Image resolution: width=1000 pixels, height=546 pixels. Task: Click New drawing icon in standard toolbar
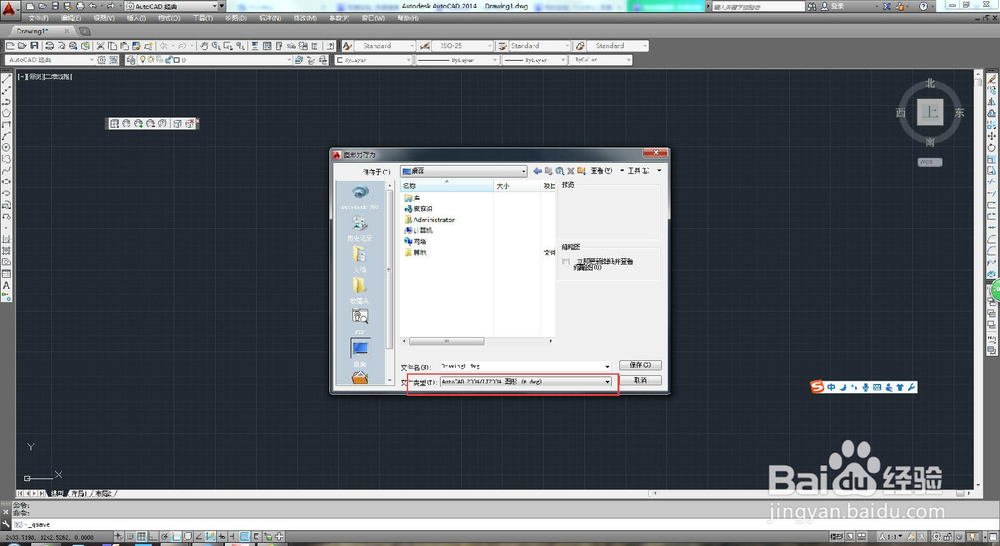10,46
